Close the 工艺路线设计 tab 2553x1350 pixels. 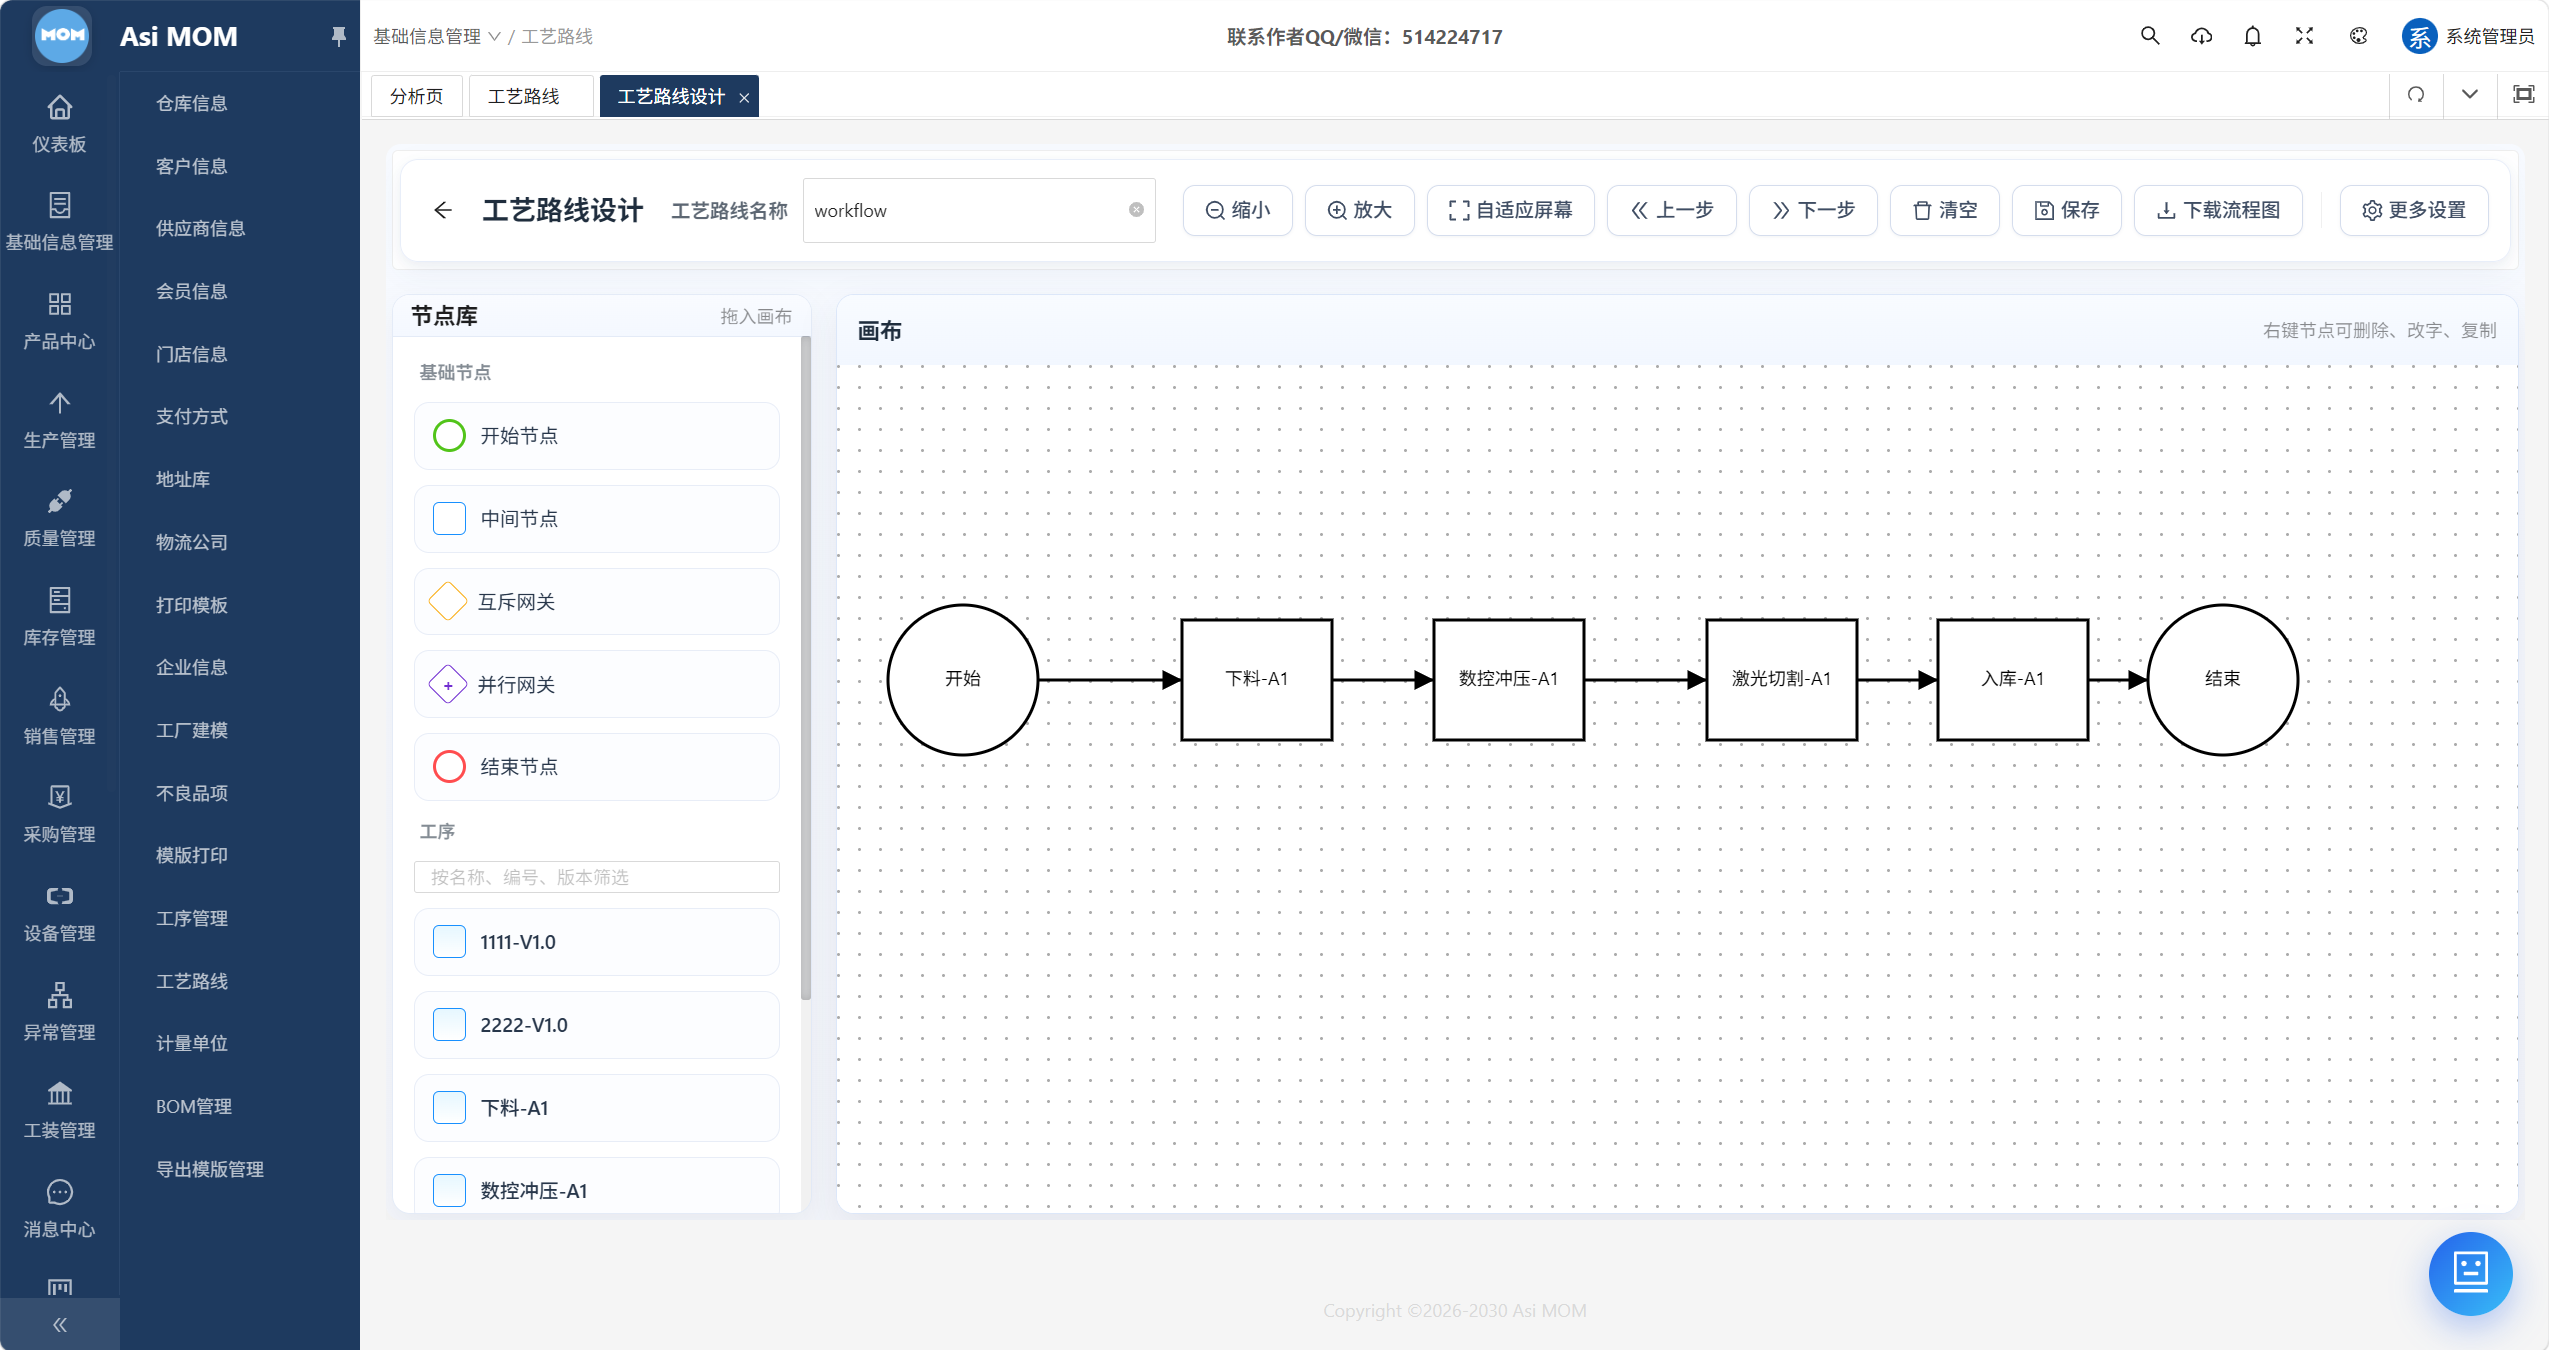pos(744,97)
